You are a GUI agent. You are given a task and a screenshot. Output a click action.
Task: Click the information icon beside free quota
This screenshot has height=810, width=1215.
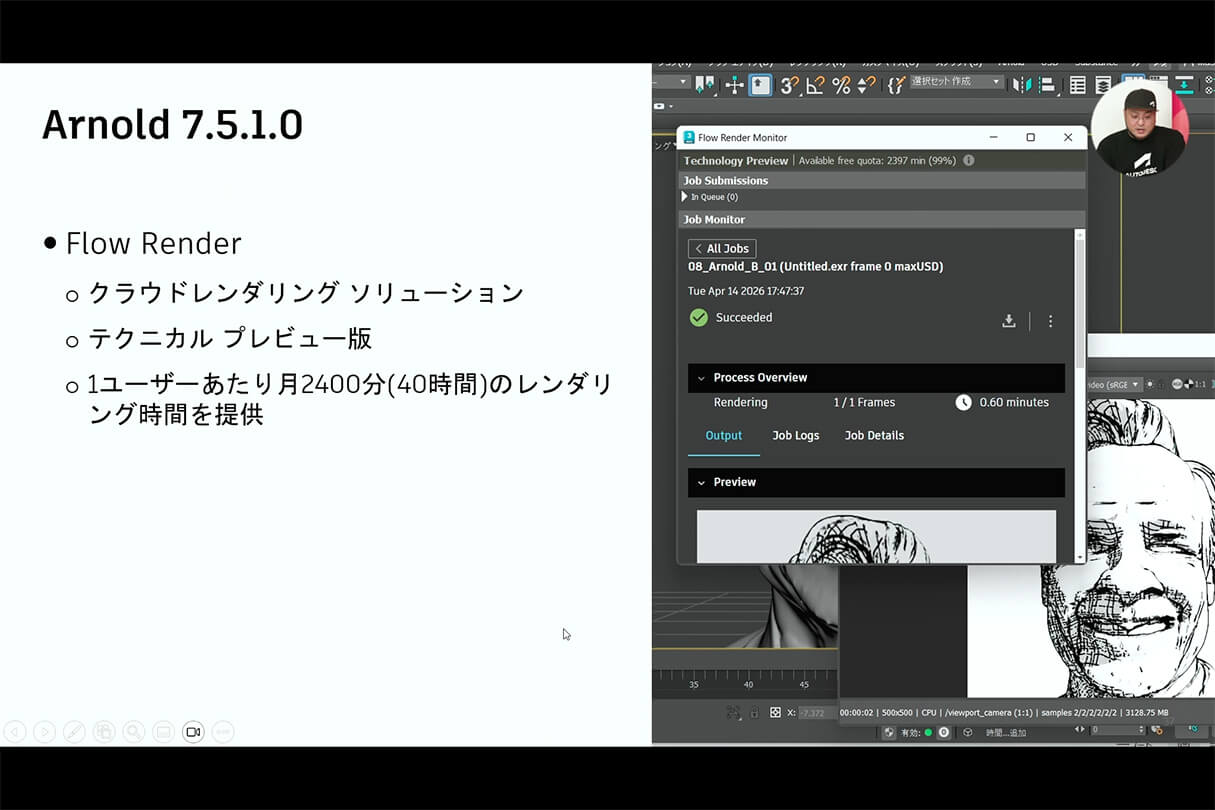click(x=968, y=160)
